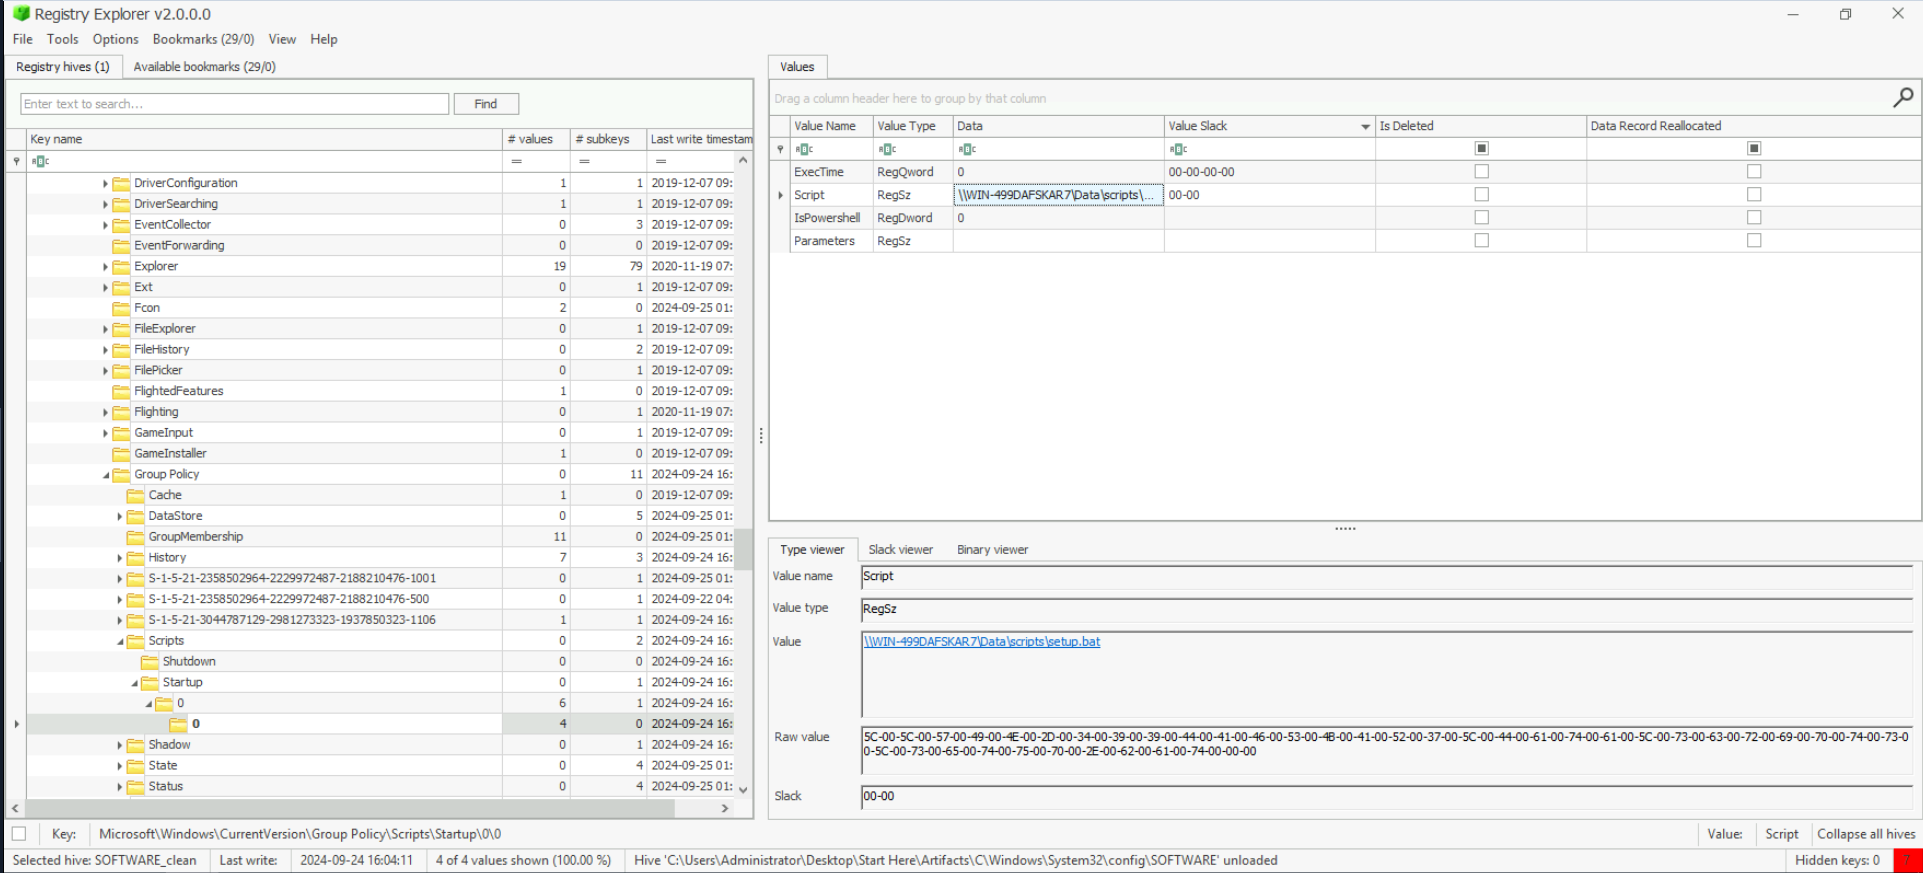The width and height of the screenshot is (1923, 873).
Task: Open the Options menu
Action: click(116, 39)
